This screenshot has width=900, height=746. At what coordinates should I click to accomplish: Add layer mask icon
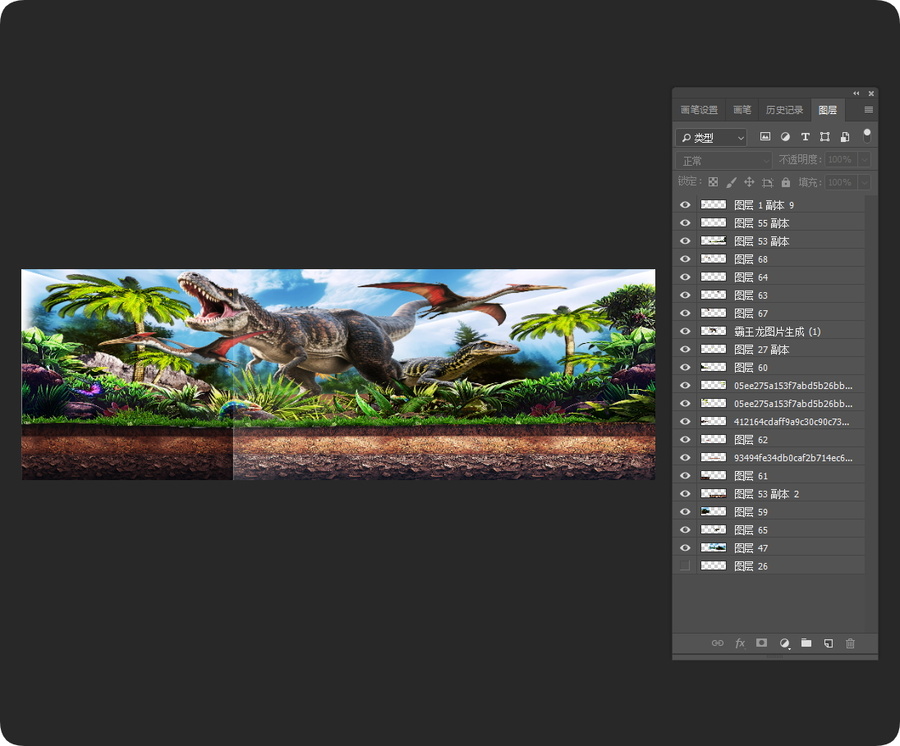(762, 643)
